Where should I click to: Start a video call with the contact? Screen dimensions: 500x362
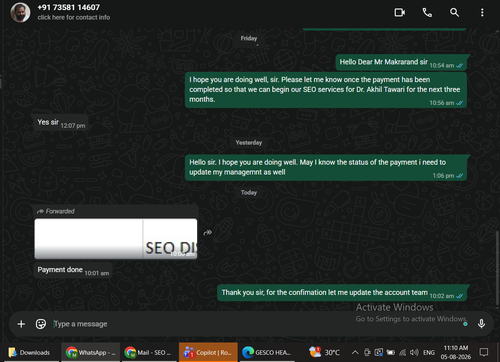[399, 13]
